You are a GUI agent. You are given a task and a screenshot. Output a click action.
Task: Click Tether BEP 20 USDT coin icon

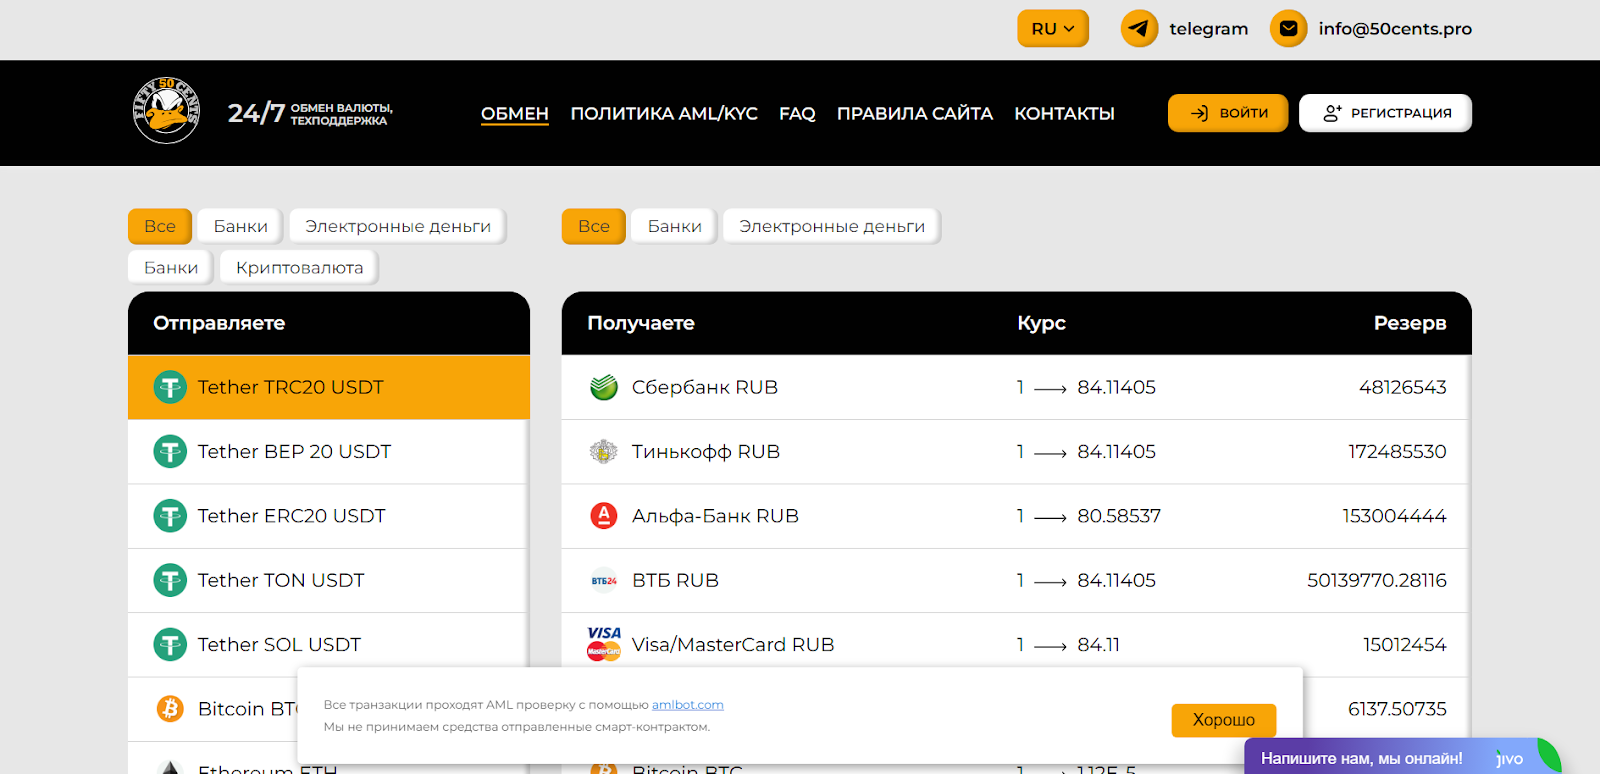pyautogui.click(x=170, y=452)
